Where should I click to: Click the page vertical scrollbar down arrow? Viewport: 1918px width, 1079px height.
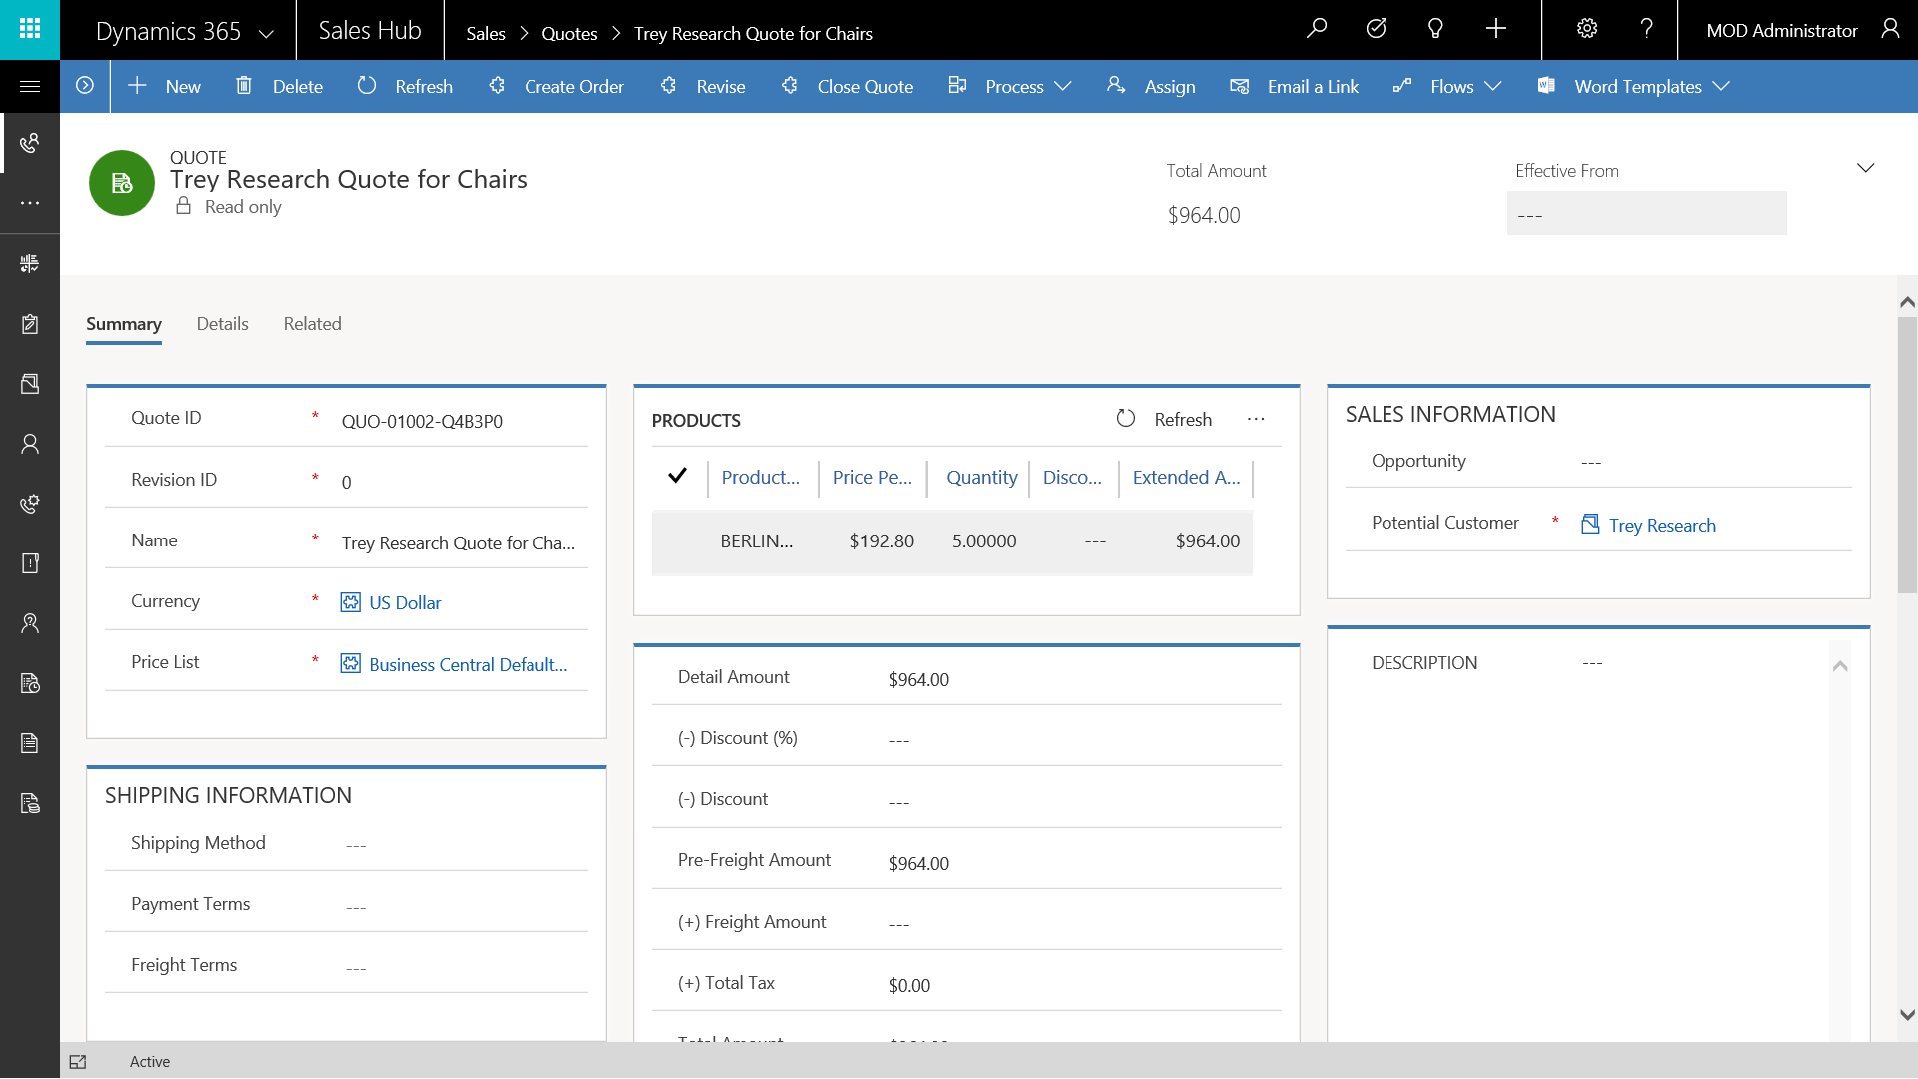(1907, 1014)
